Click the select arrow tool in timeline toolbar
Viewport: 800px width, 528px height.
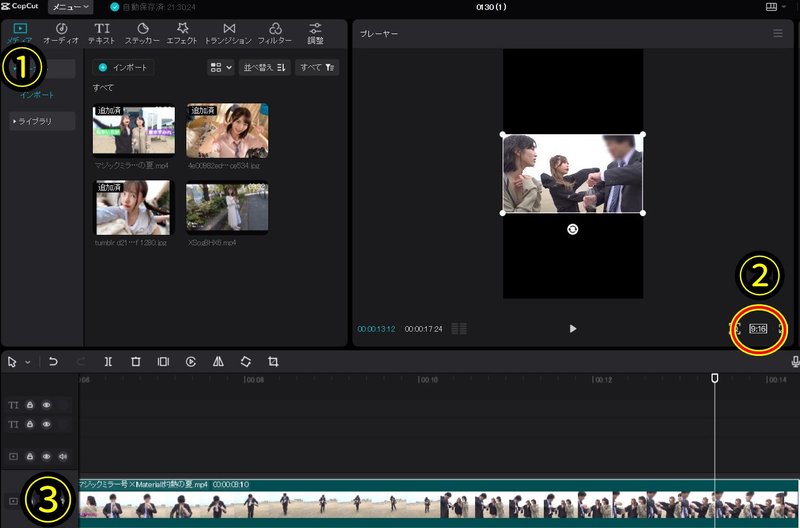(x=12, y=362)
